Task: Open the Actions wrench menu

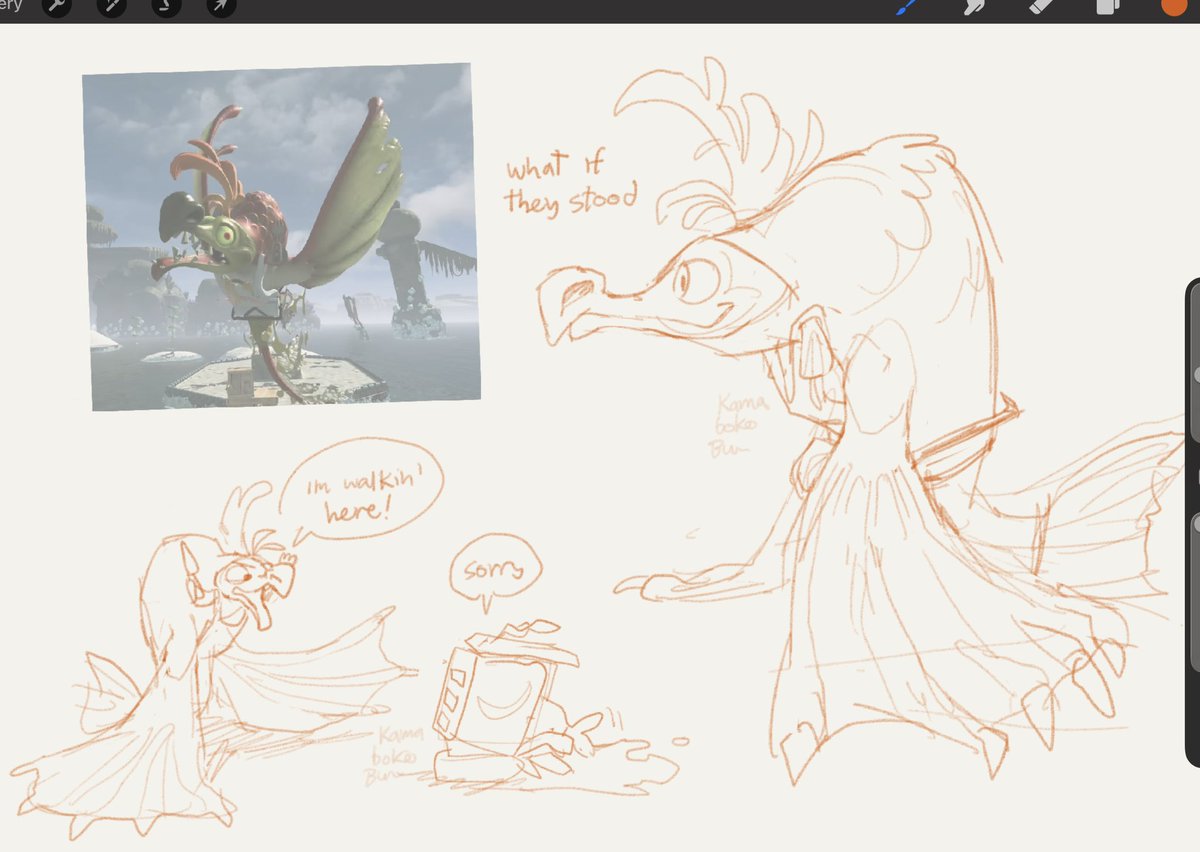Action: click(x=57, y=6)
